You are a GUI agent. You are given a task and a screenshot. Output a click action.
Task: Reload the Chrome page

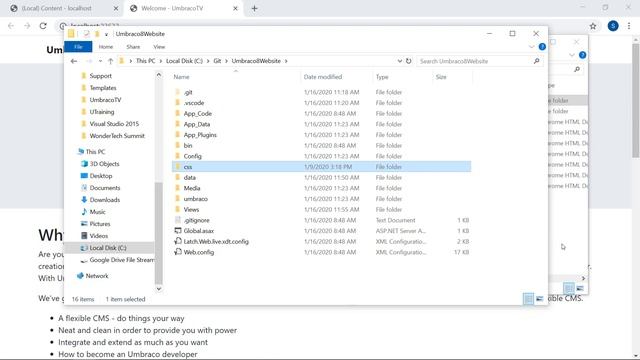(43, 26)
